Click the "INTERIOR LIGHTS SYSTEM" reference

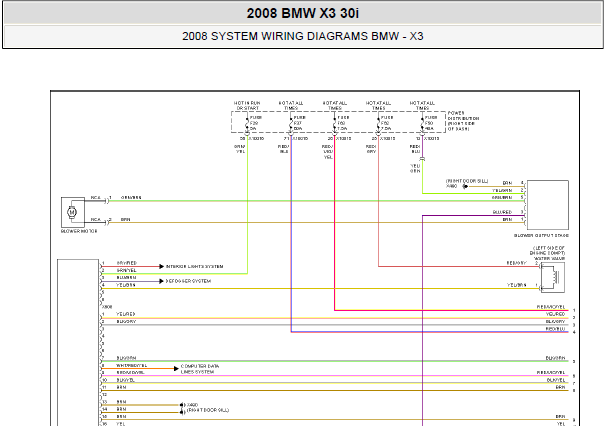[195, 267]
